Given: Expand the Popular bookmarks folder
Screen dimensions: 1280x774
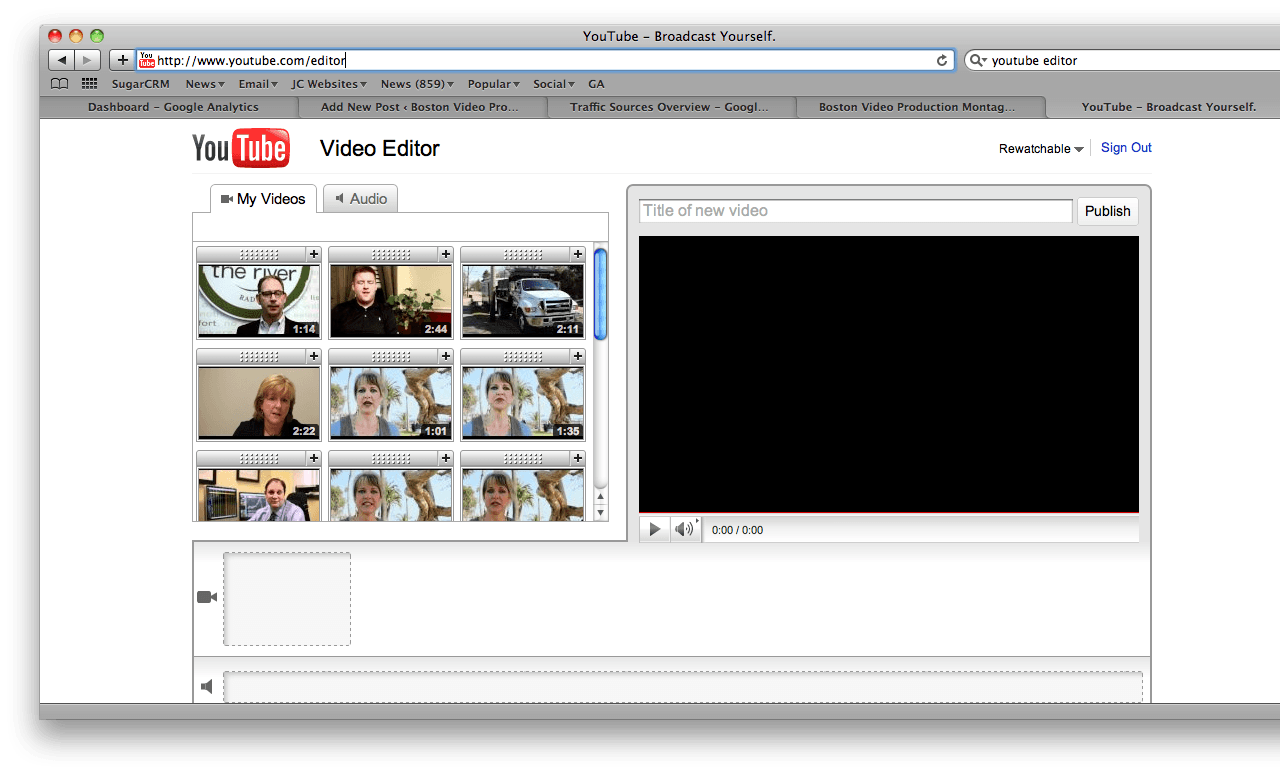Looking at the screenshot, I should coord(494,84).
